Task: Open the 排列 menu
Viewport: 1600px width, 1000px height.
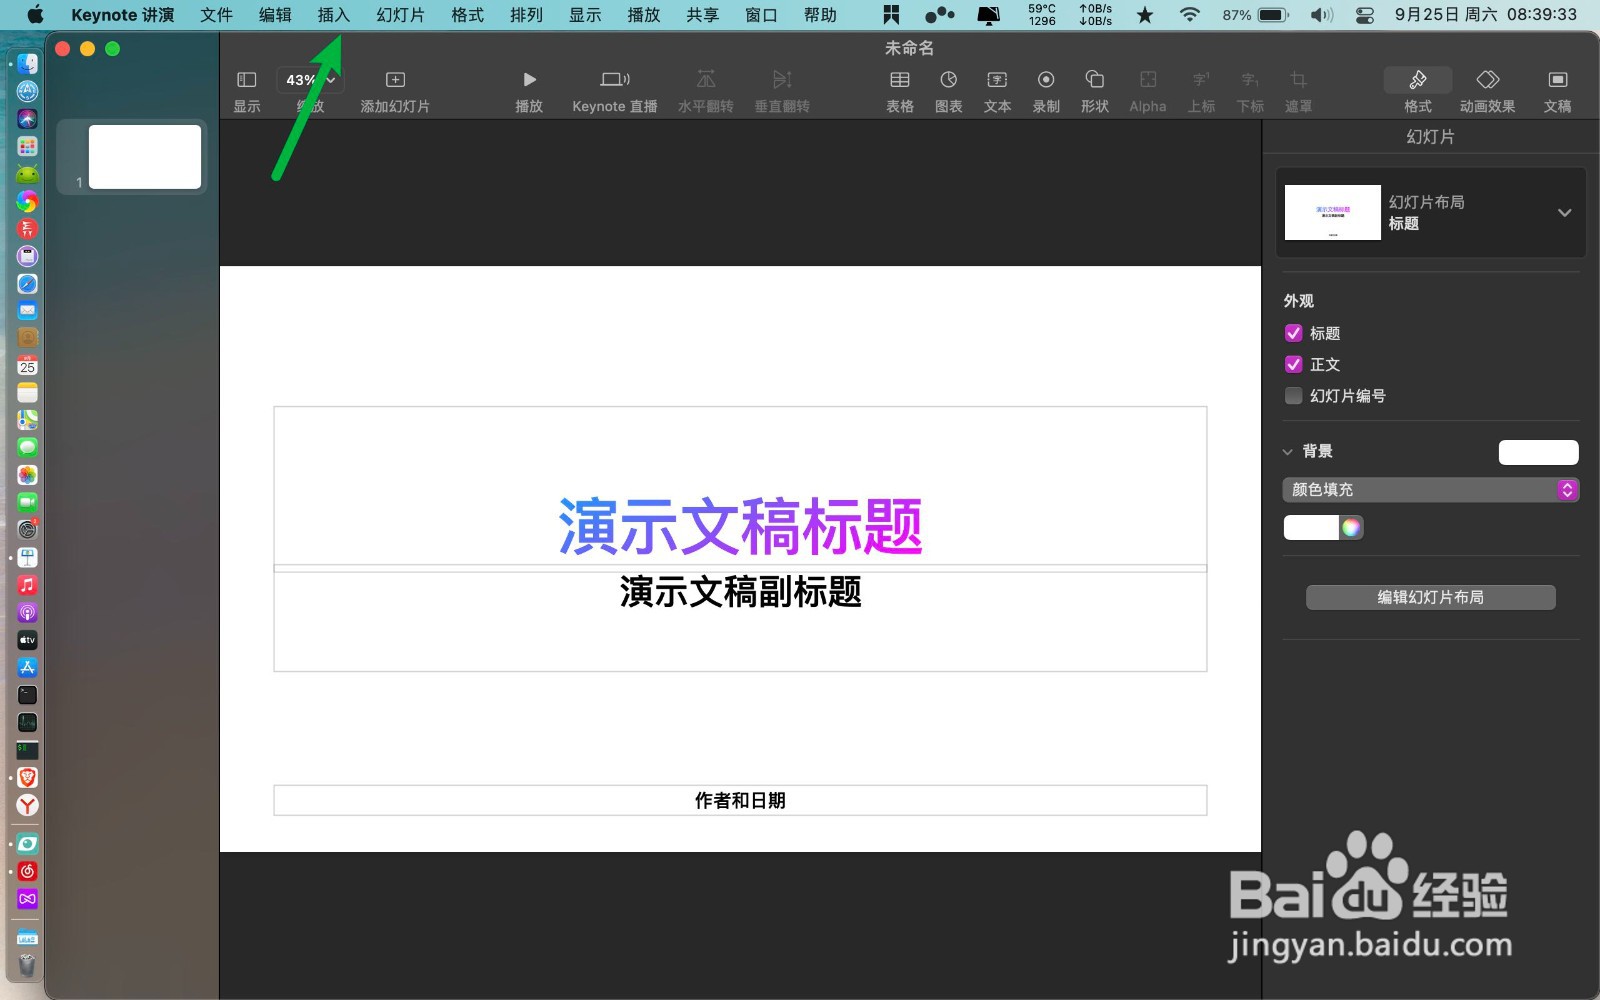Action: 526,15
